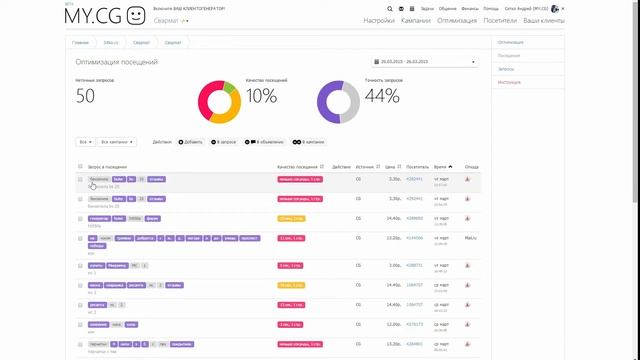This screenshot has width=640, height=360.
Task: Click the double circle icon on В кампании
Action: point(297,142)
